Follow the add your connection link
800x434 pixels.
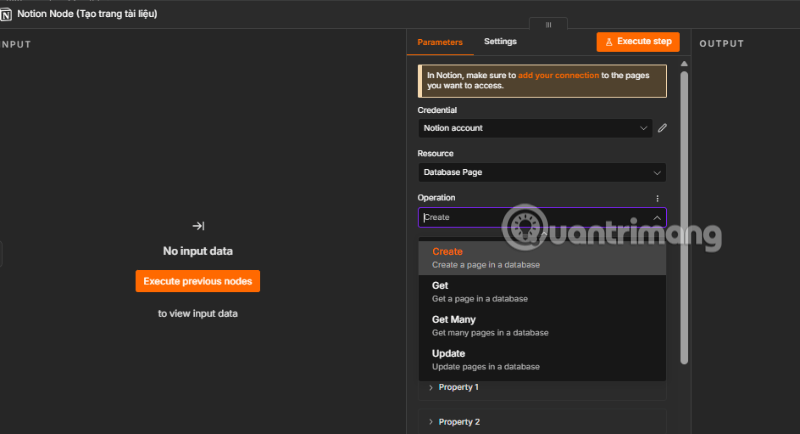[x=558, y=75]
